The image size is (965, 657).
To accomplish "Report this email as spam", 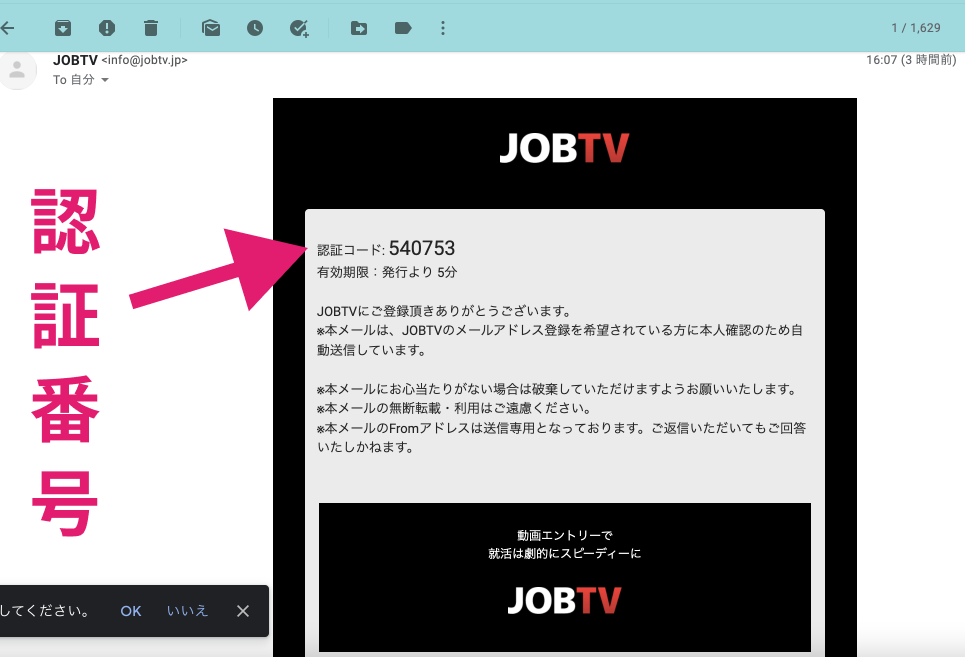I will [x=106, y=28].
